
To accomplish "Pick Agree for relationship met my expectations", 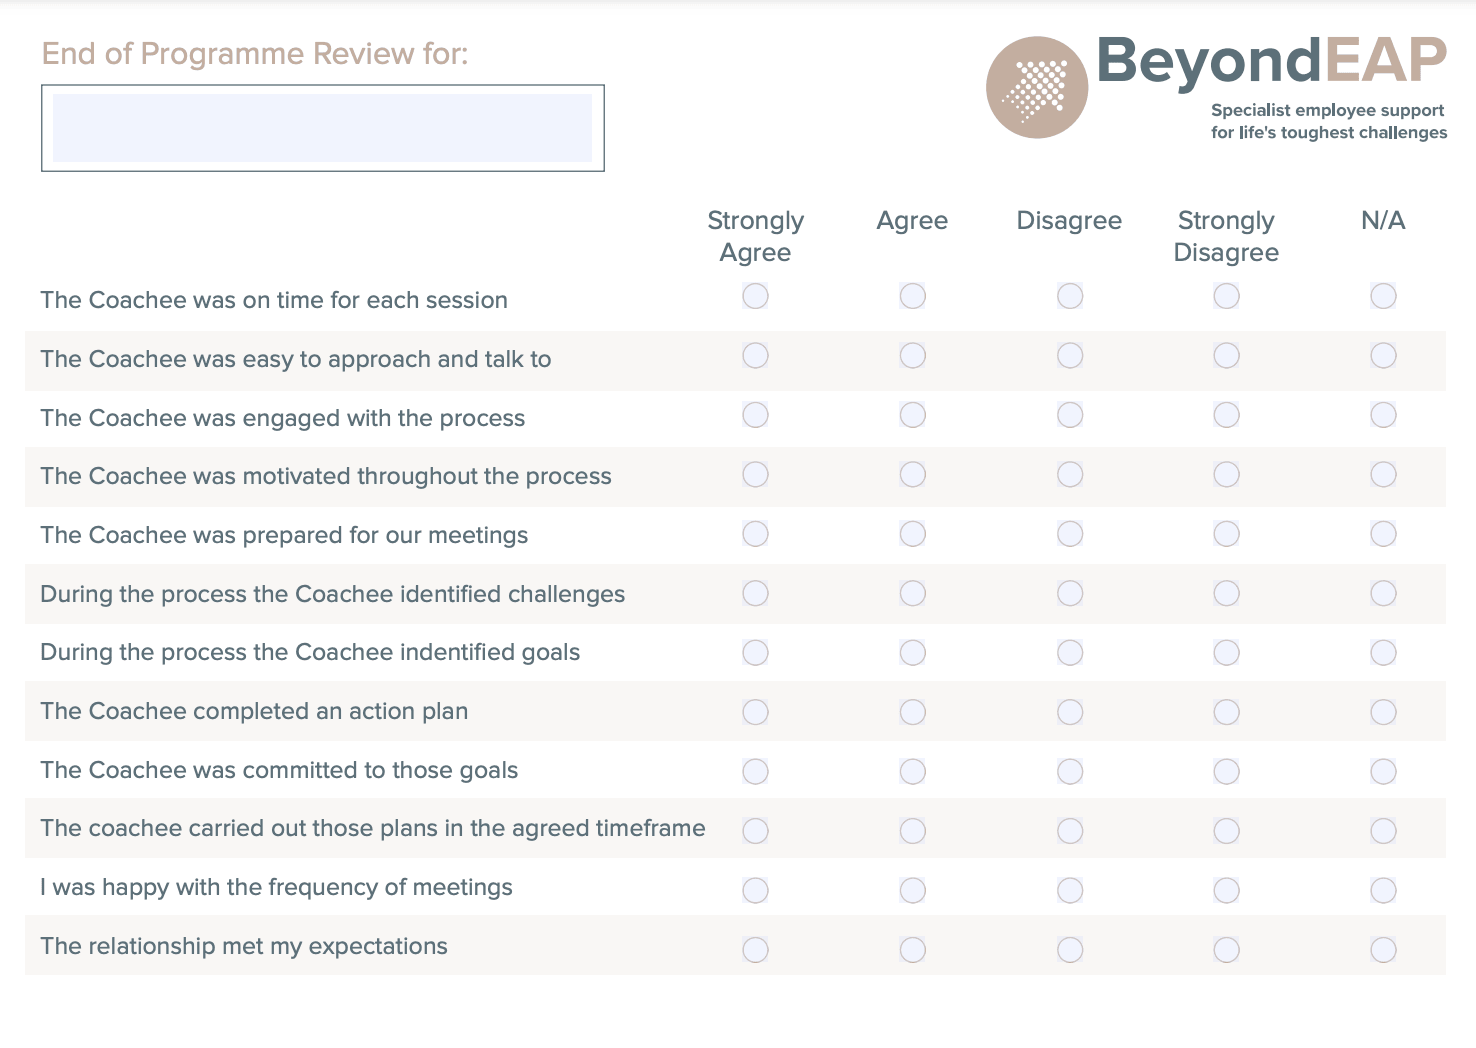I will pyautogui.click(x=912, y=949).
